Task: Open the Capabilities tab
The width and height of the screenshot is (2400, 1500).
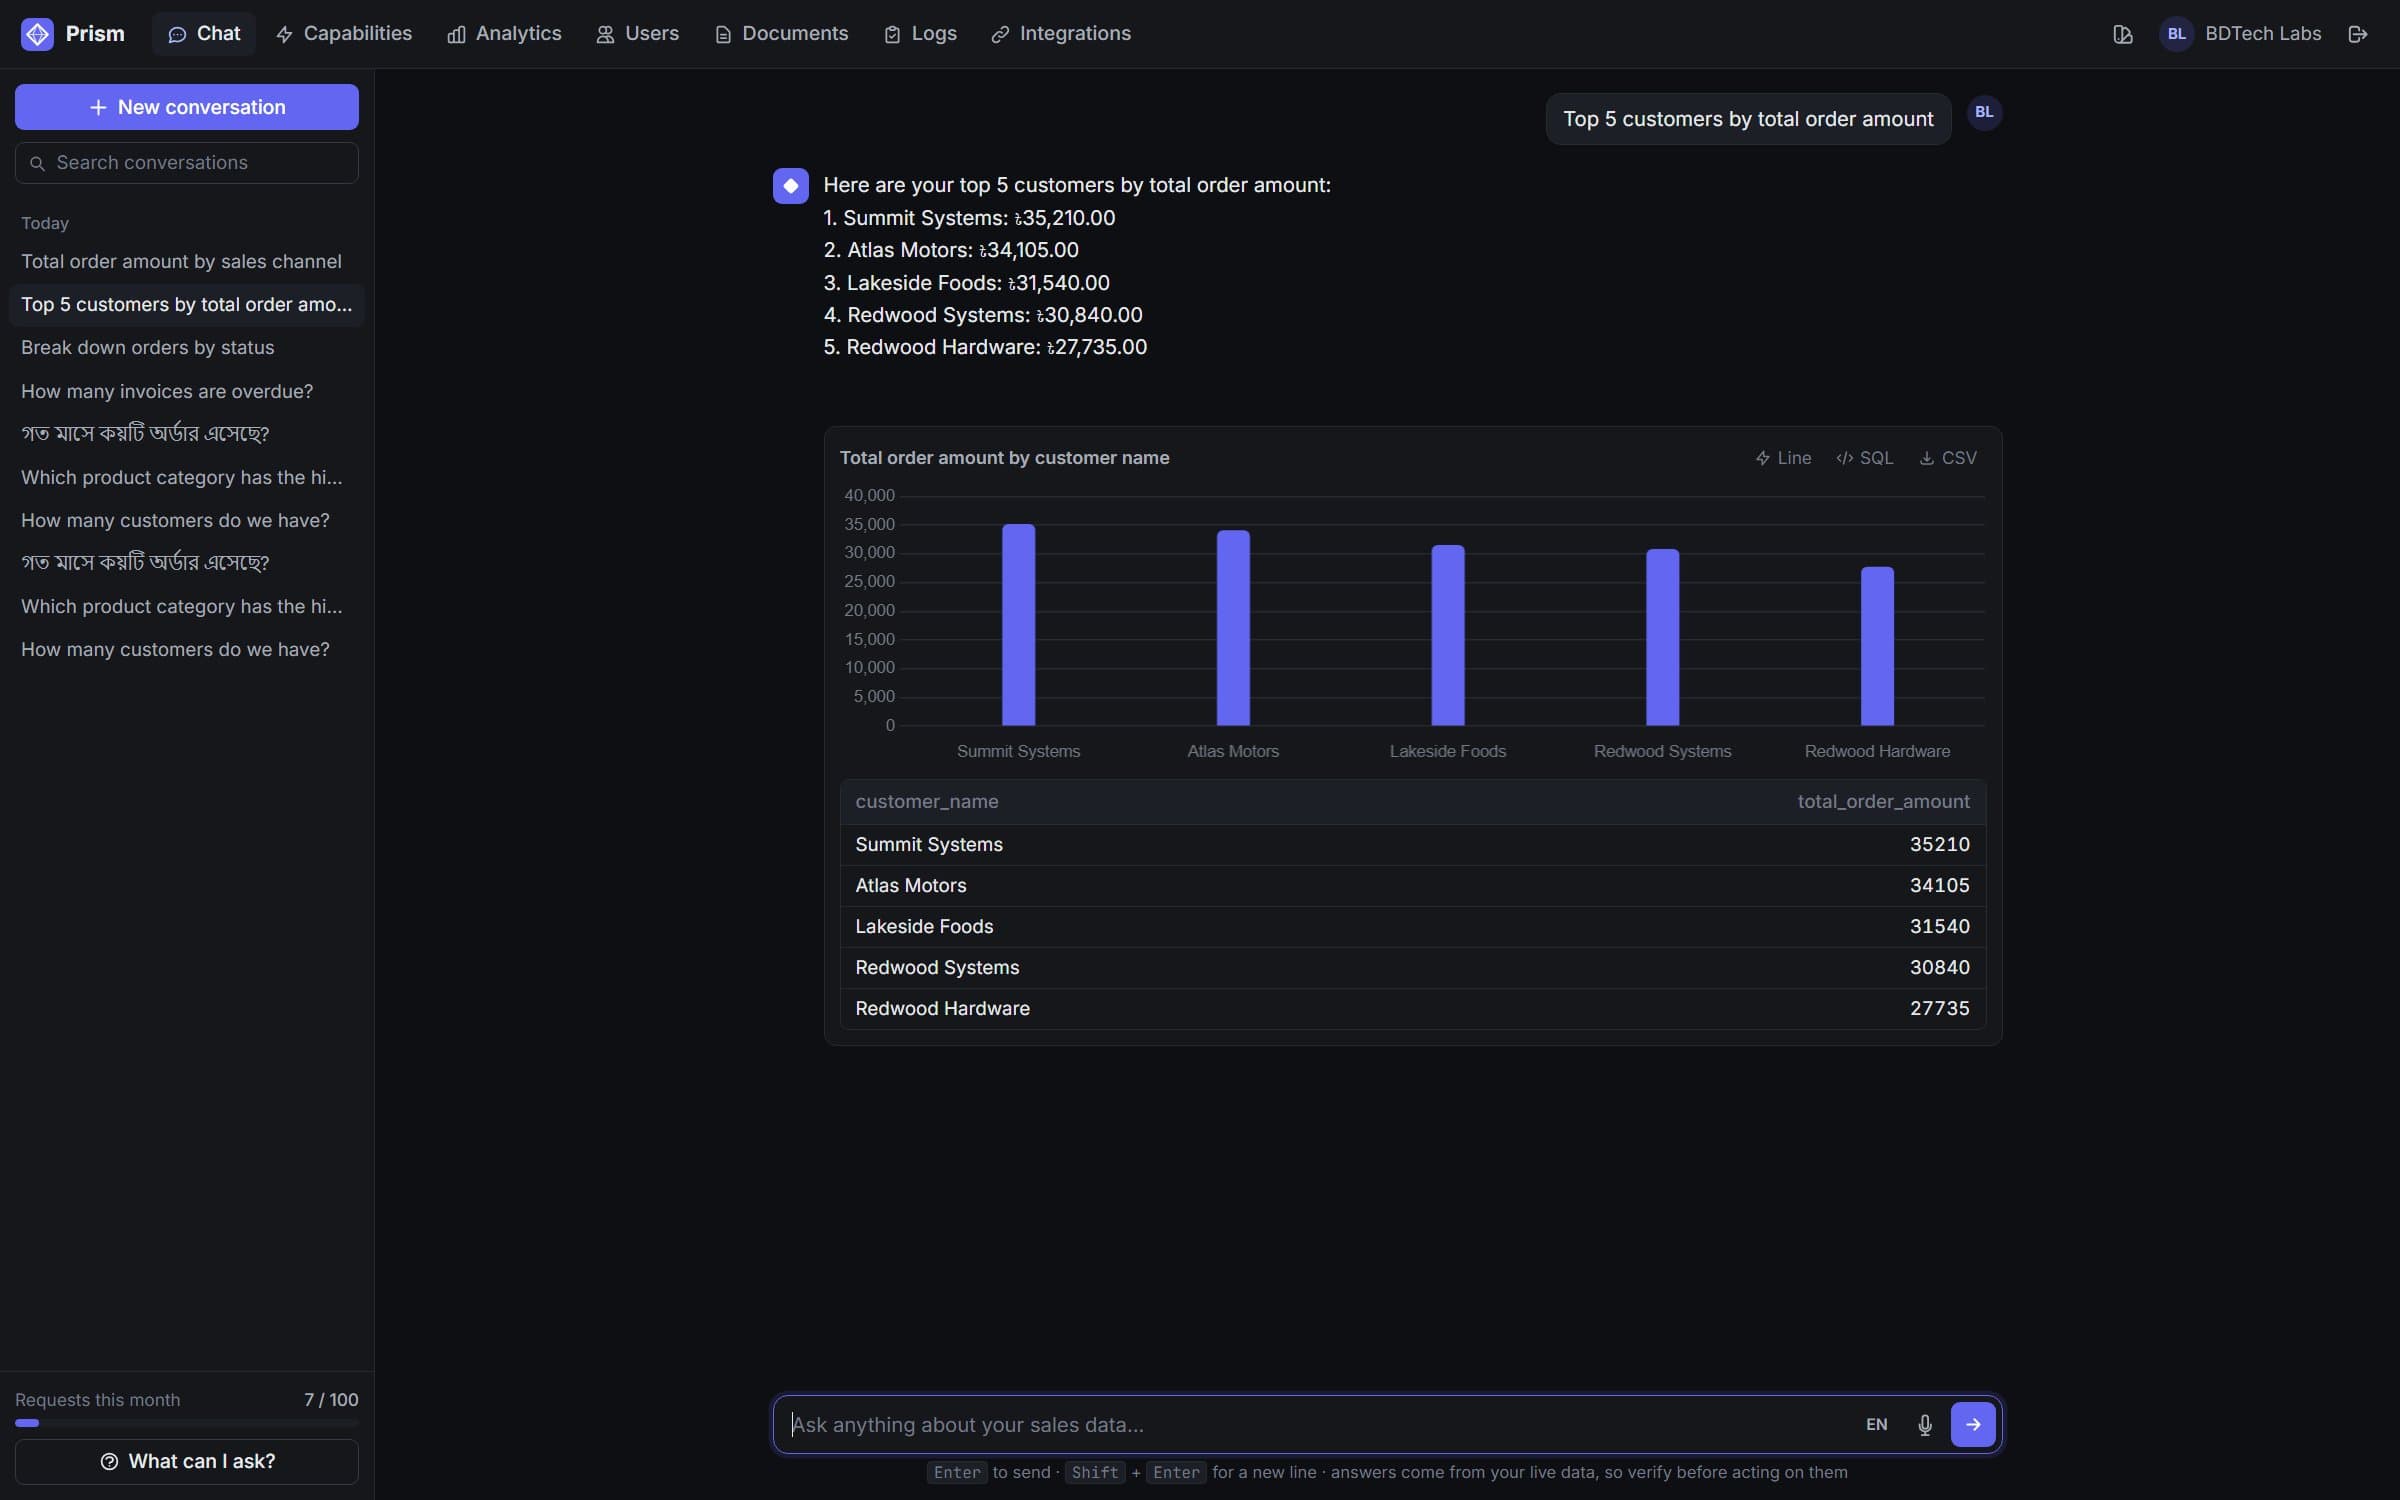Action: pyautogui.click(x=343, y=34)
